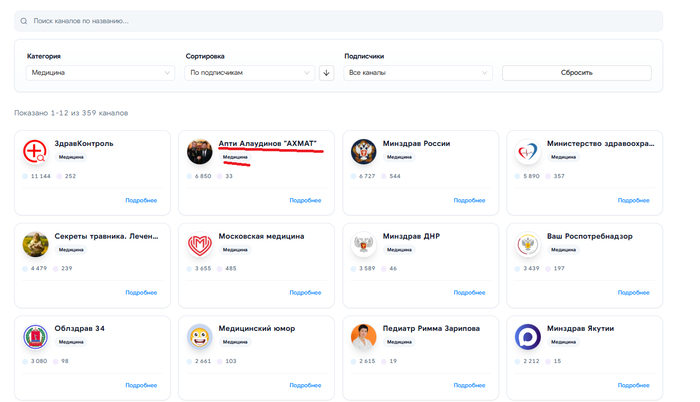Open Подробнее link for Минздрав России
The width and height of the screenshot is (700, 402).
[469, 201]
